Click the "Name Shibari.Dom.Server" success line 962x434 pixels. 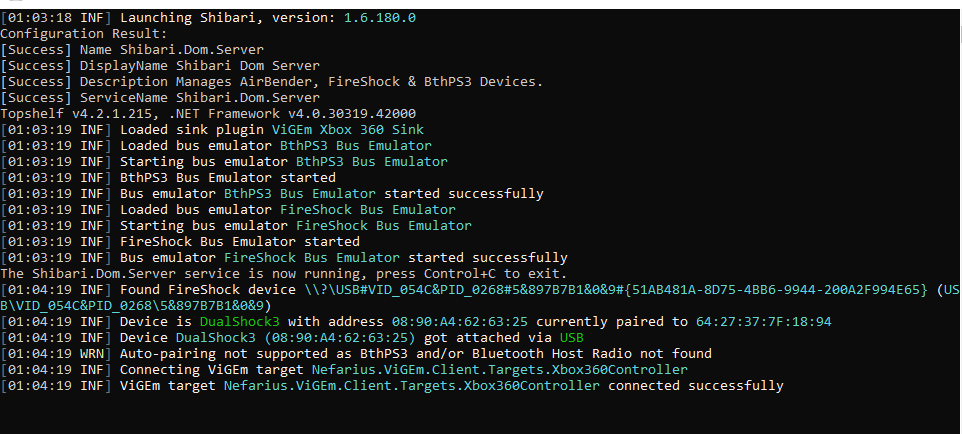point(159,50)
